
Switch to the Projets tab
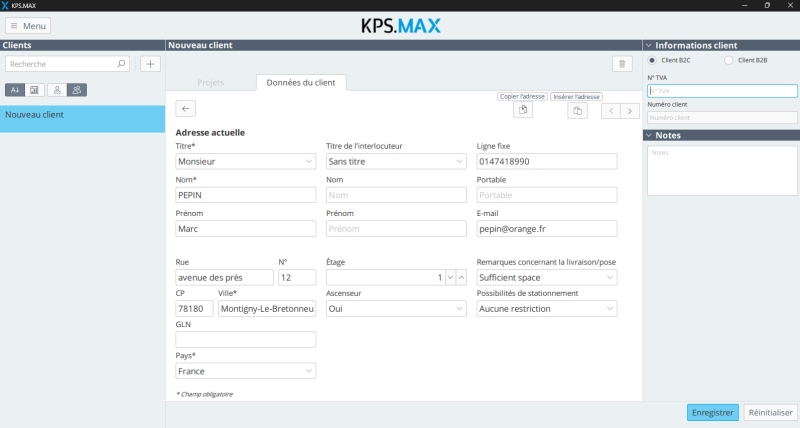point(211,82)
